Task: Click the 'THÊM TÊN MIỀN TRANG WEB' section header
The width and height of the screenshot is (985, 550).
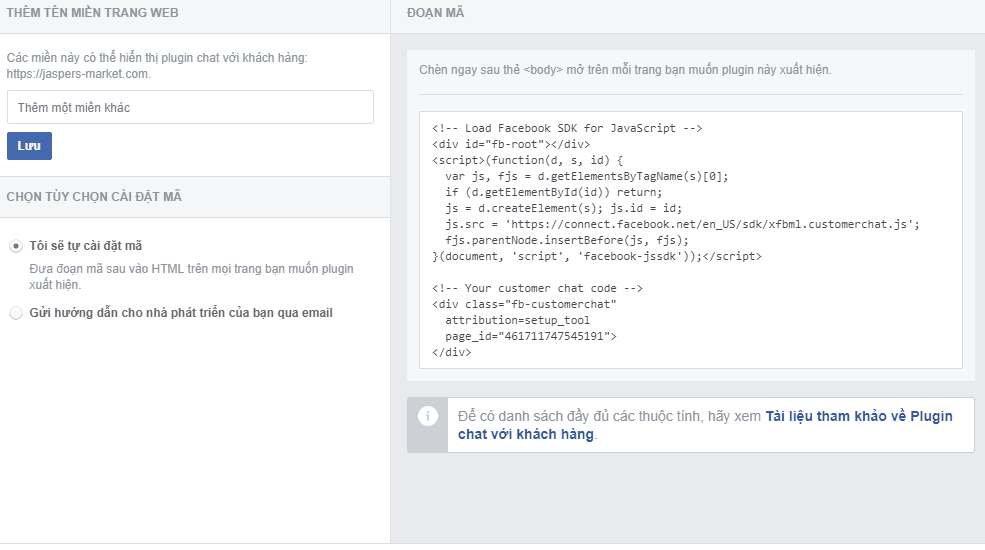Action: [x=93, y=12]
